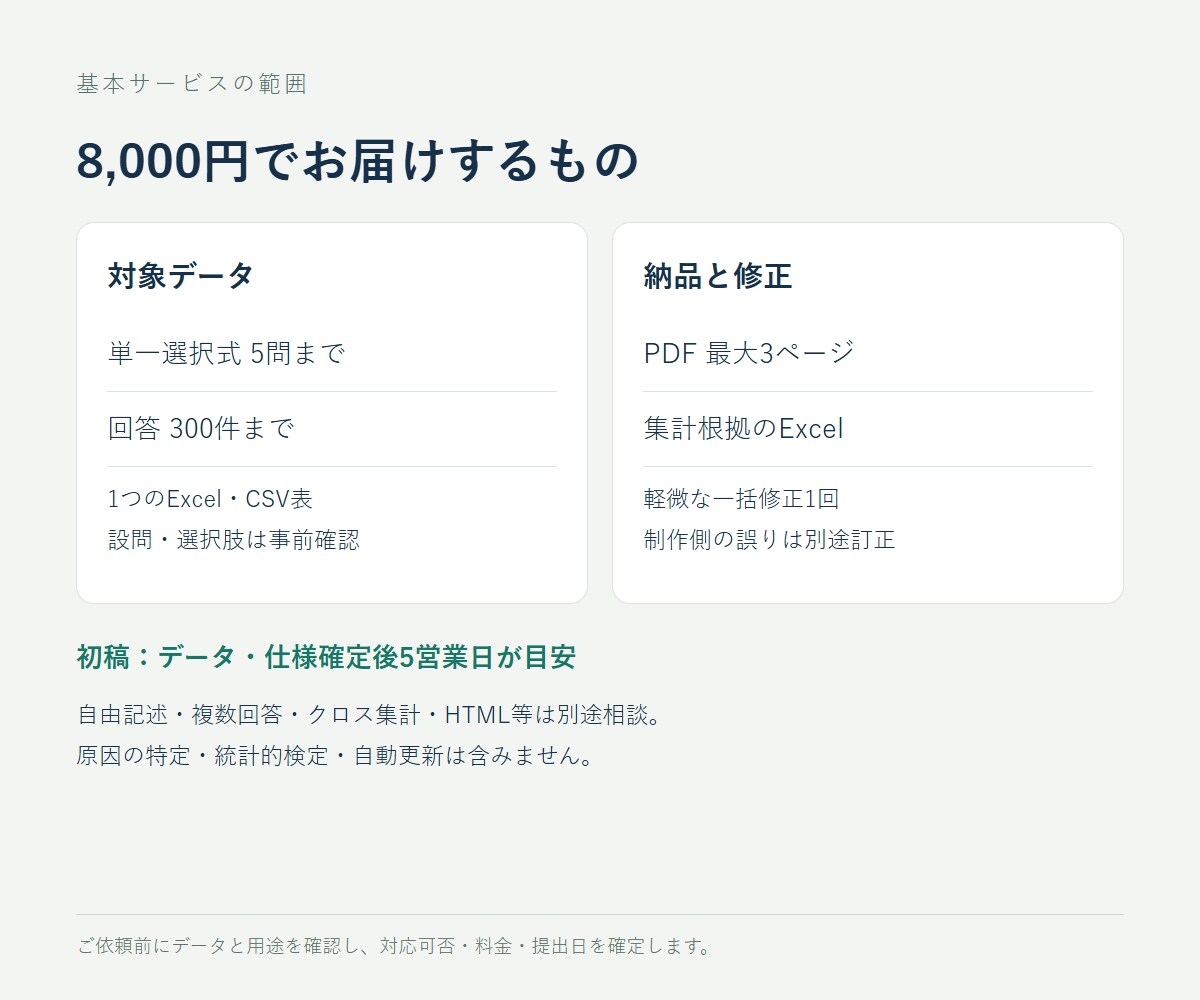Click the '納品と修正' card title
The width and height of the screenshot is (1200, 1000).
[718, 276]
